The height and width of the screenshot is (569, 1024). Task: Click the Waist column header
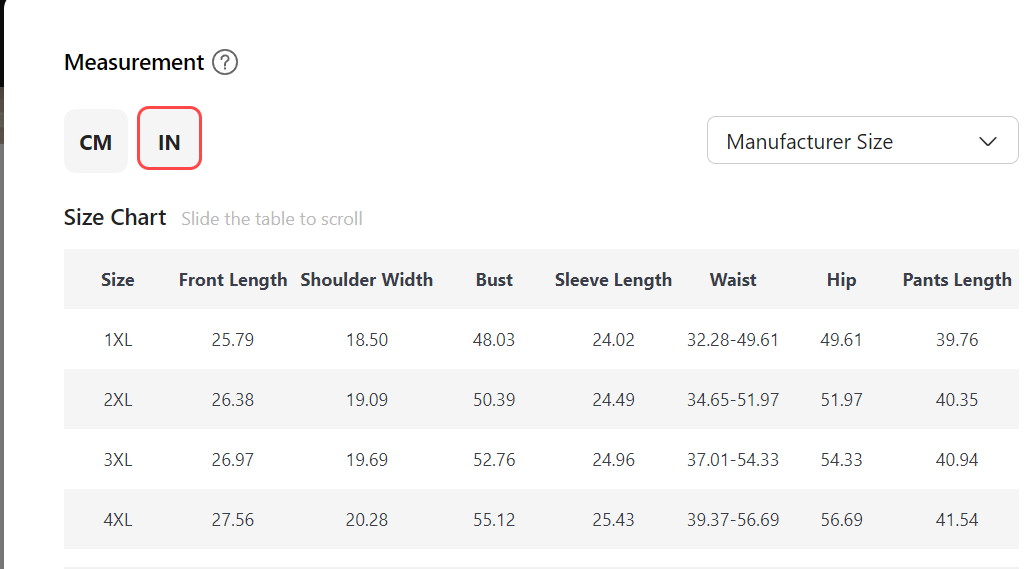tap(733, 280)
